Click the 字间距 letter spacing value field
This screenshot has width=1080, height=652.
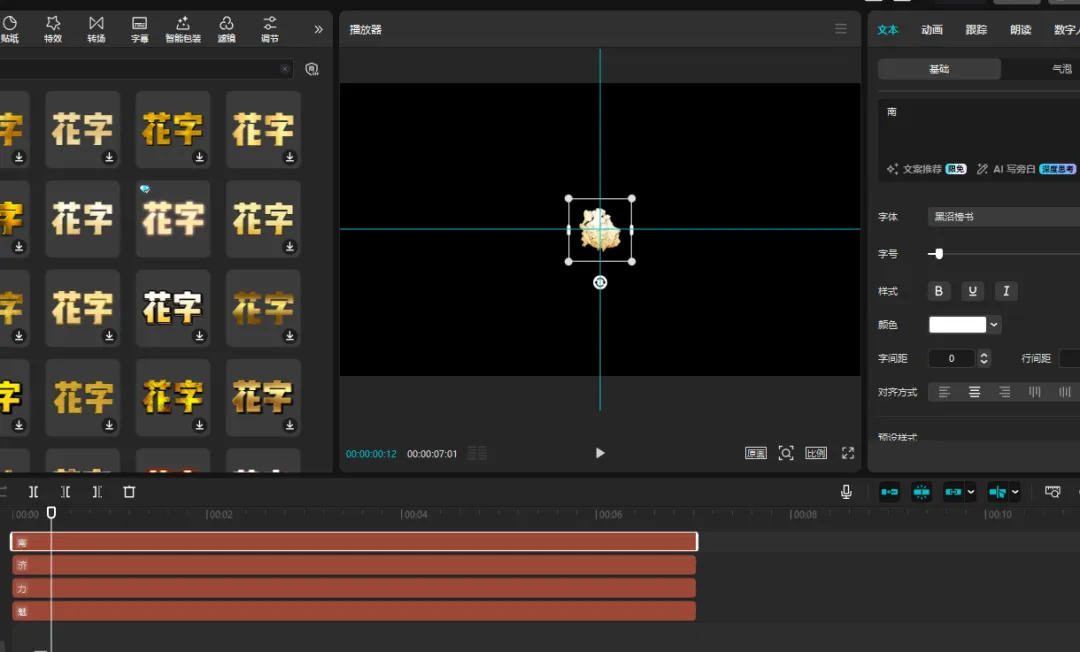tap(951, 358)
